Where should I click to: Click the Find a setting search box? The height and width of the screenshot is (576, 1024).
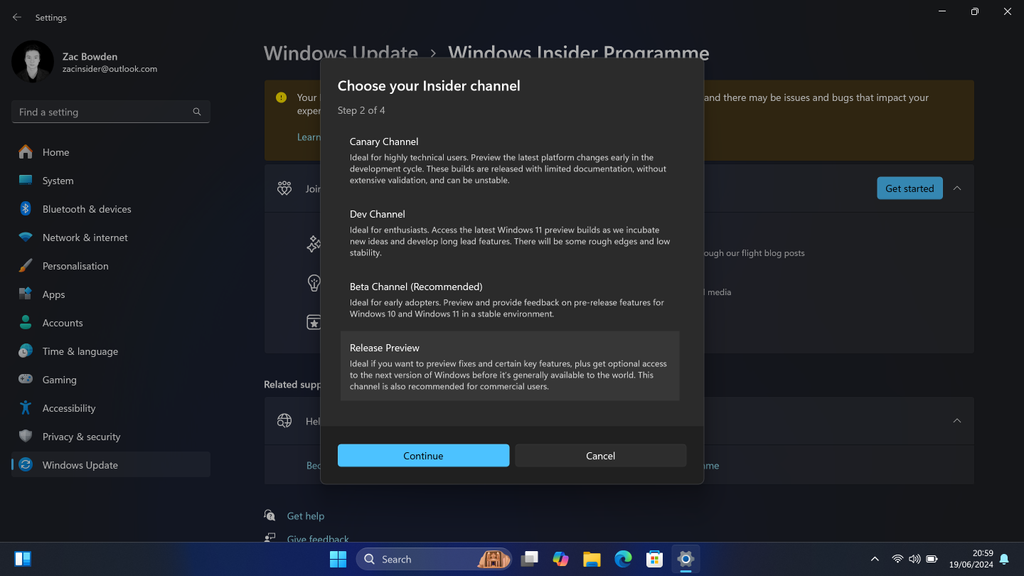click(x=110, y=112)
